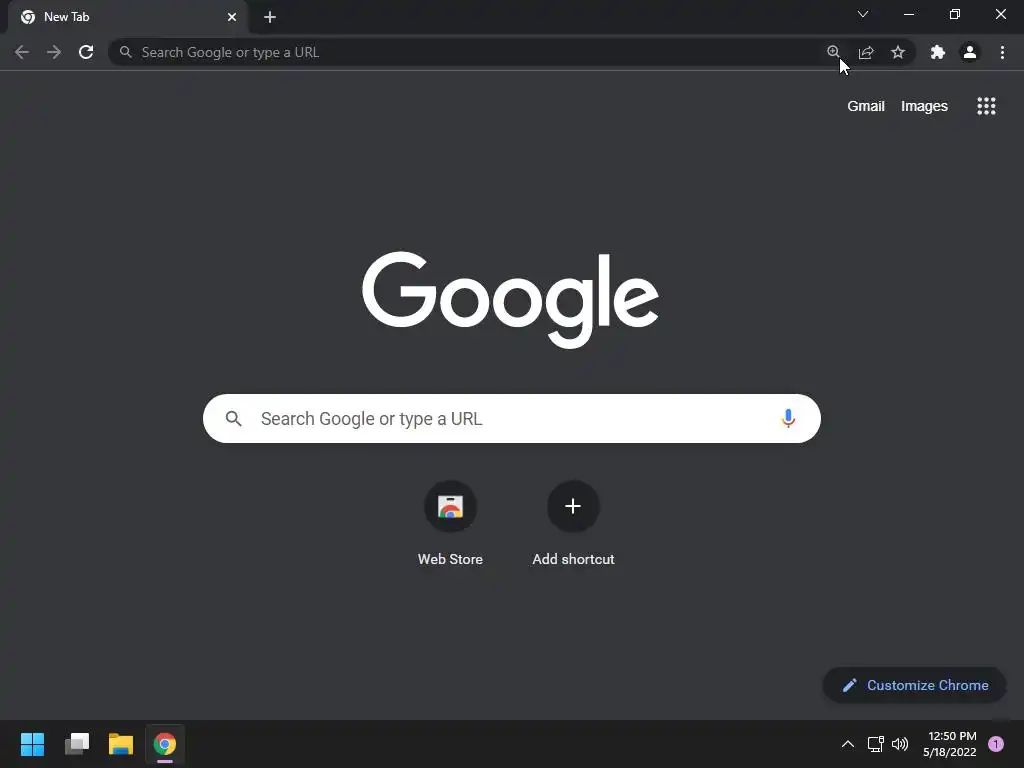The height and width of the screenshot is (768, 1024).
Task: Open the clock showing 12:50 PM
Action: click(x=950, y=744)
